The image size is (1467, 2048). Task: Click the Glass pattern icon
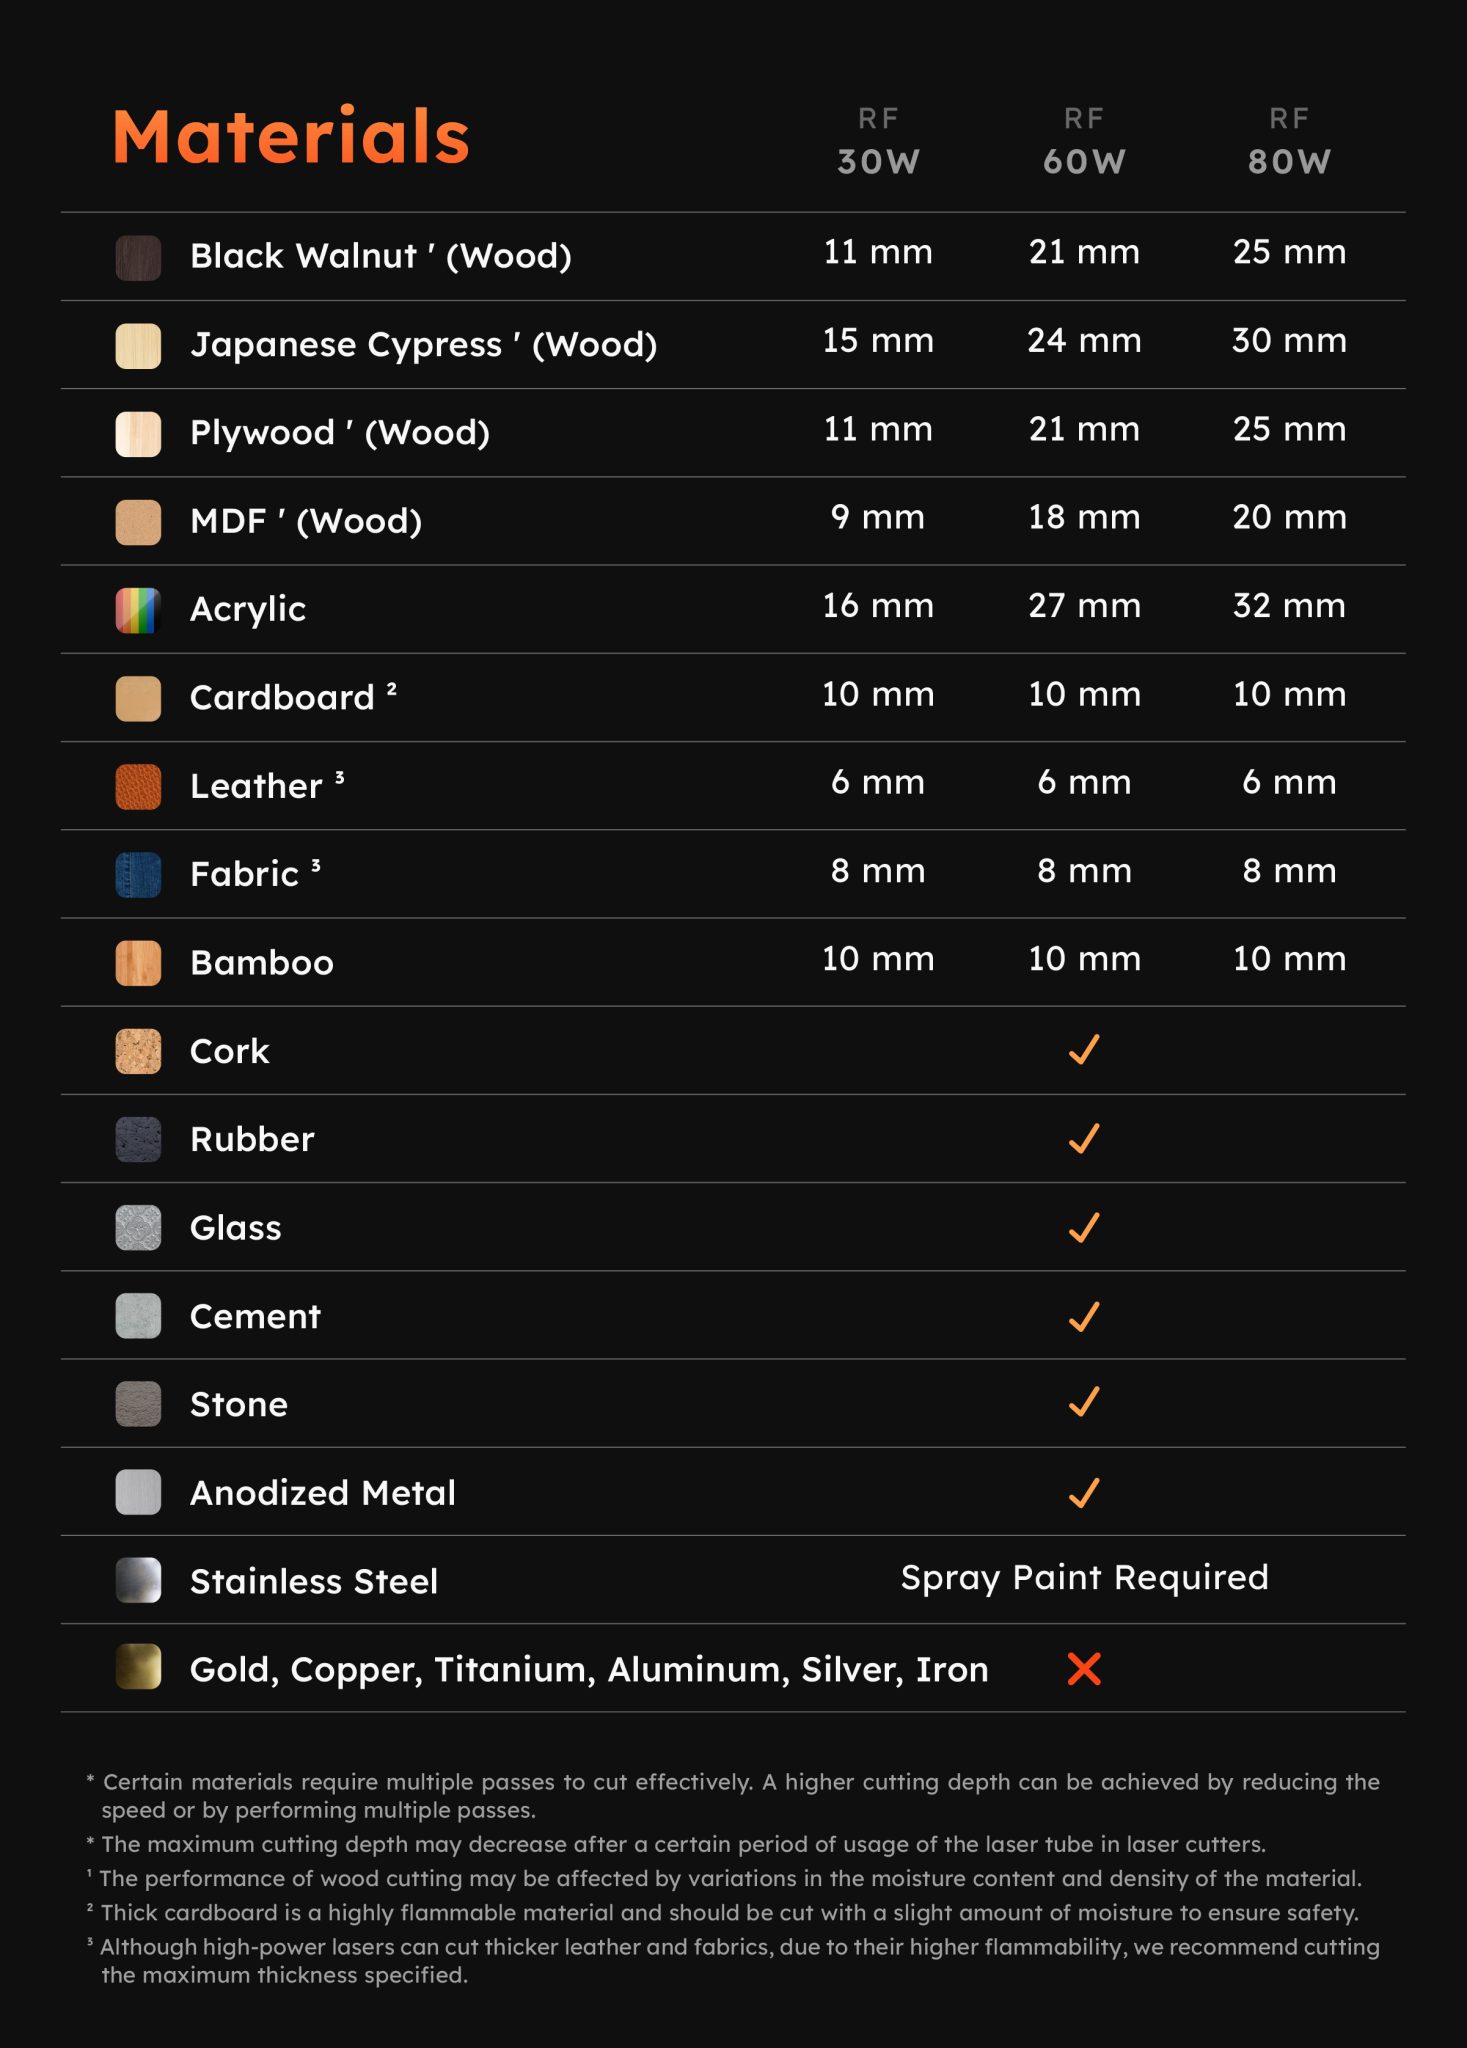coord(138,1228)
